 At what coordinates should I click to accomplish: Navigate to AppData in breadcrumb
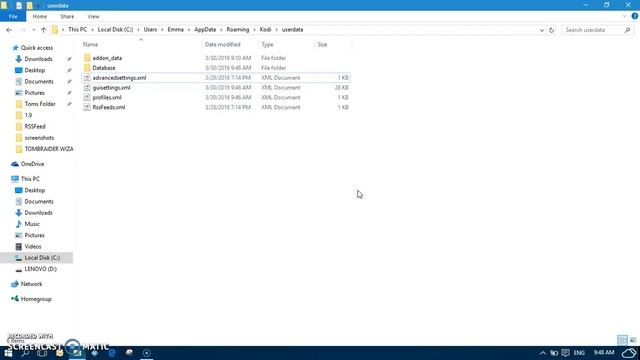click(205, 30)
